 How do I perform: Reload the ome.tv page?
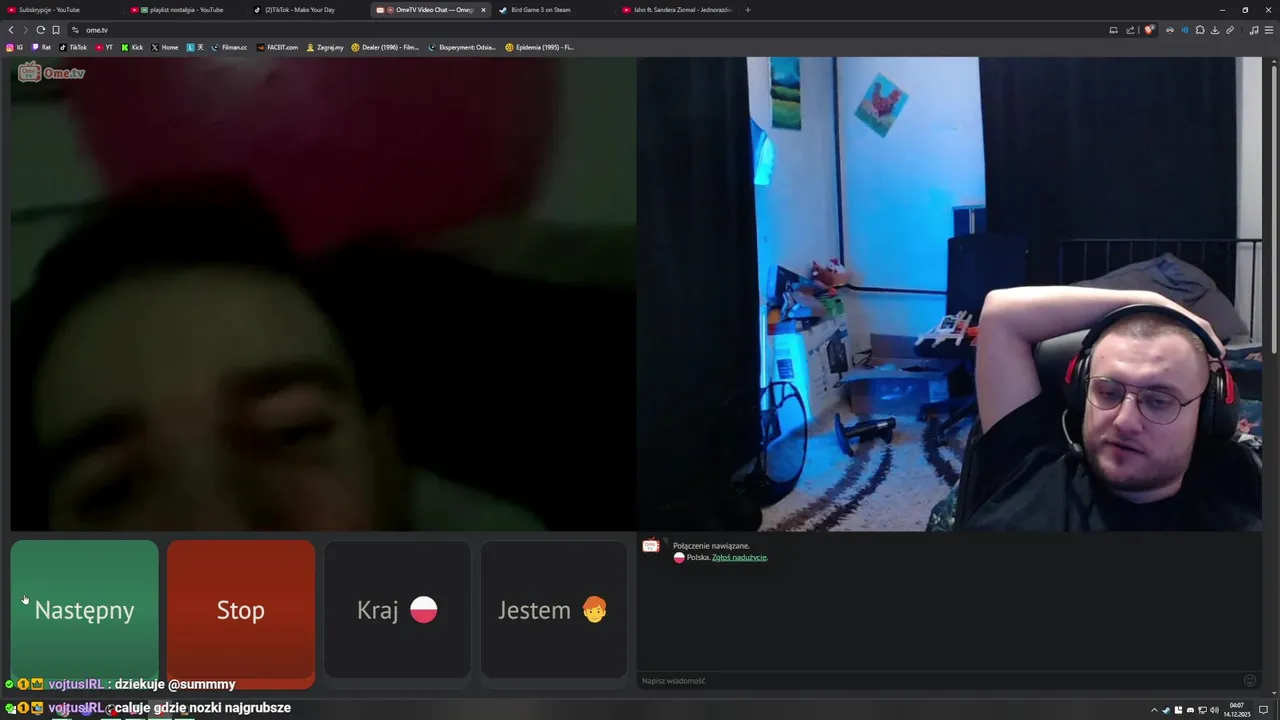point(41,30)
